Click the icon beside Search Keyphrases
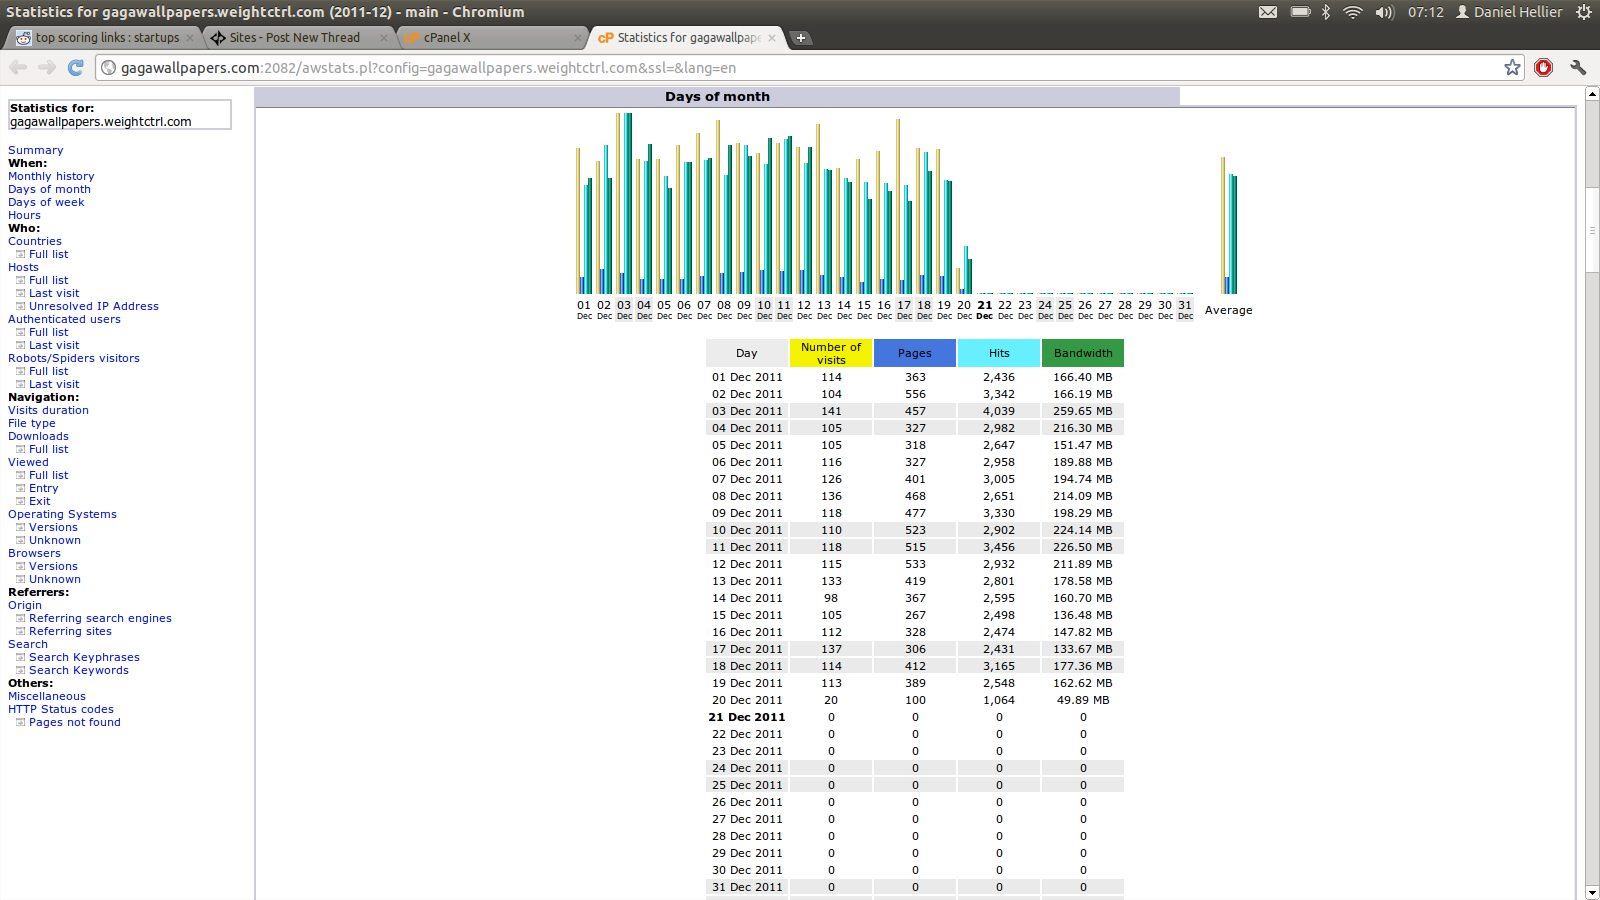This screenshot has height=900, width=1600. click(20, 657)
